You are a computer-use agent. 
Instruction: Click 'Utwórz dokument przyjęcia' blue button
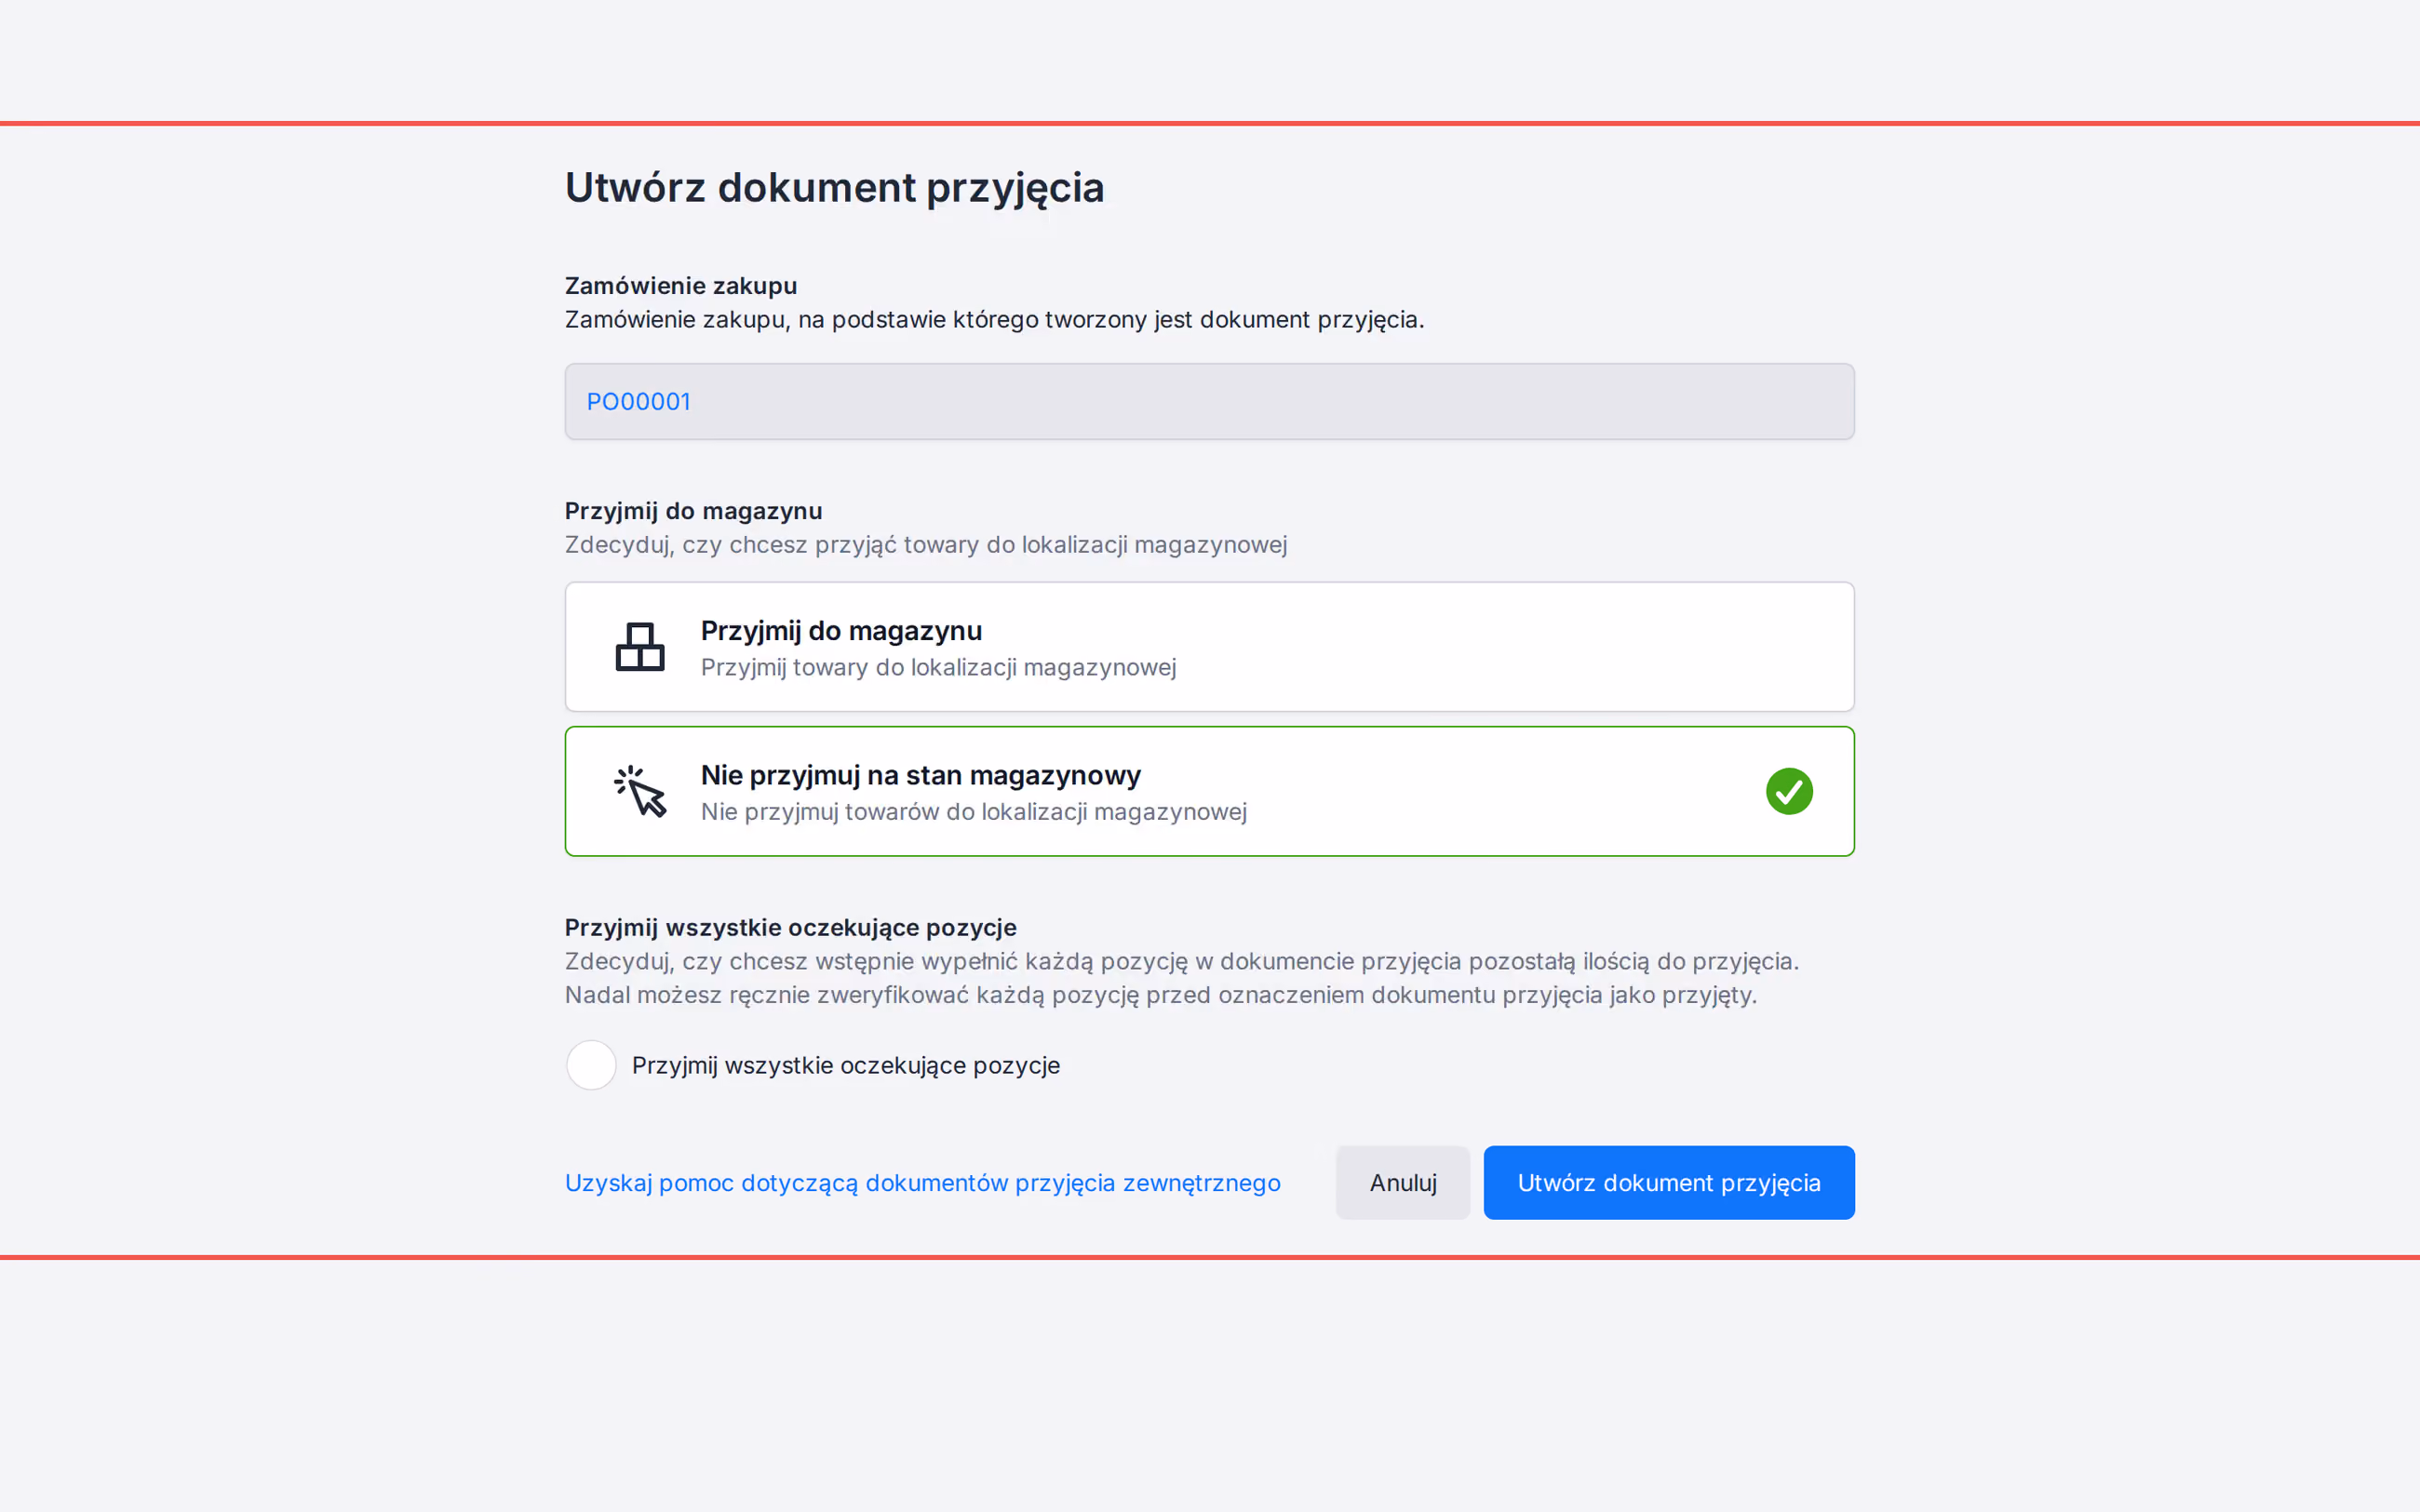1669,1183
